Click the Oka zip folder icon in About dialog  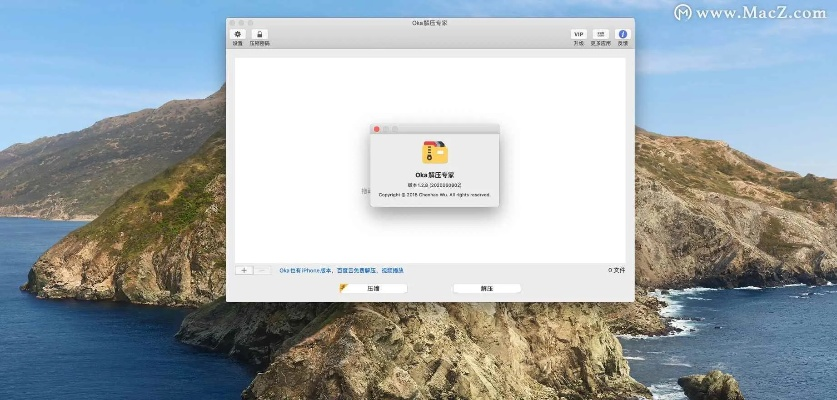[435, 152]
